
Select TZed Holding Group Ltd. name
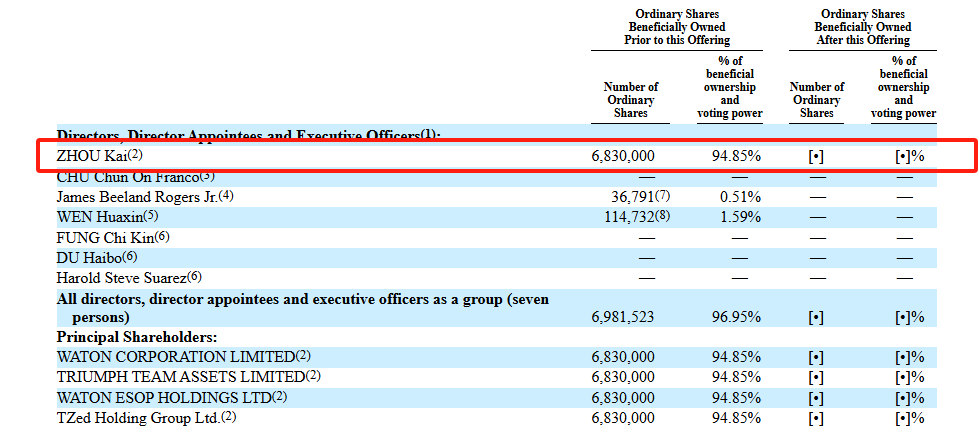coord(137,417)
